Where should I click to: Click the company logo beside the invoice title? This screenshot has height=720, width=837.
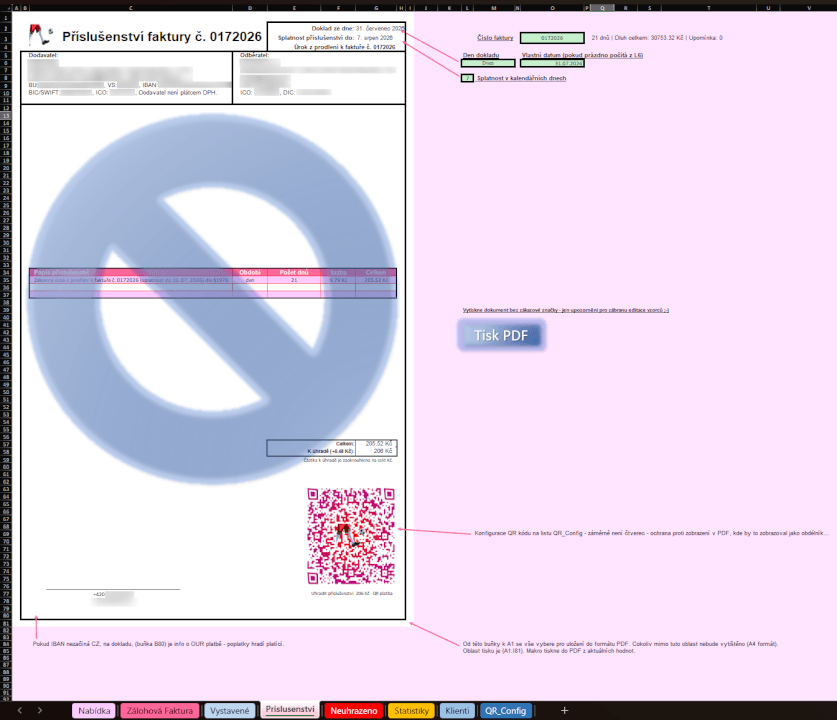tap(40, 35)
